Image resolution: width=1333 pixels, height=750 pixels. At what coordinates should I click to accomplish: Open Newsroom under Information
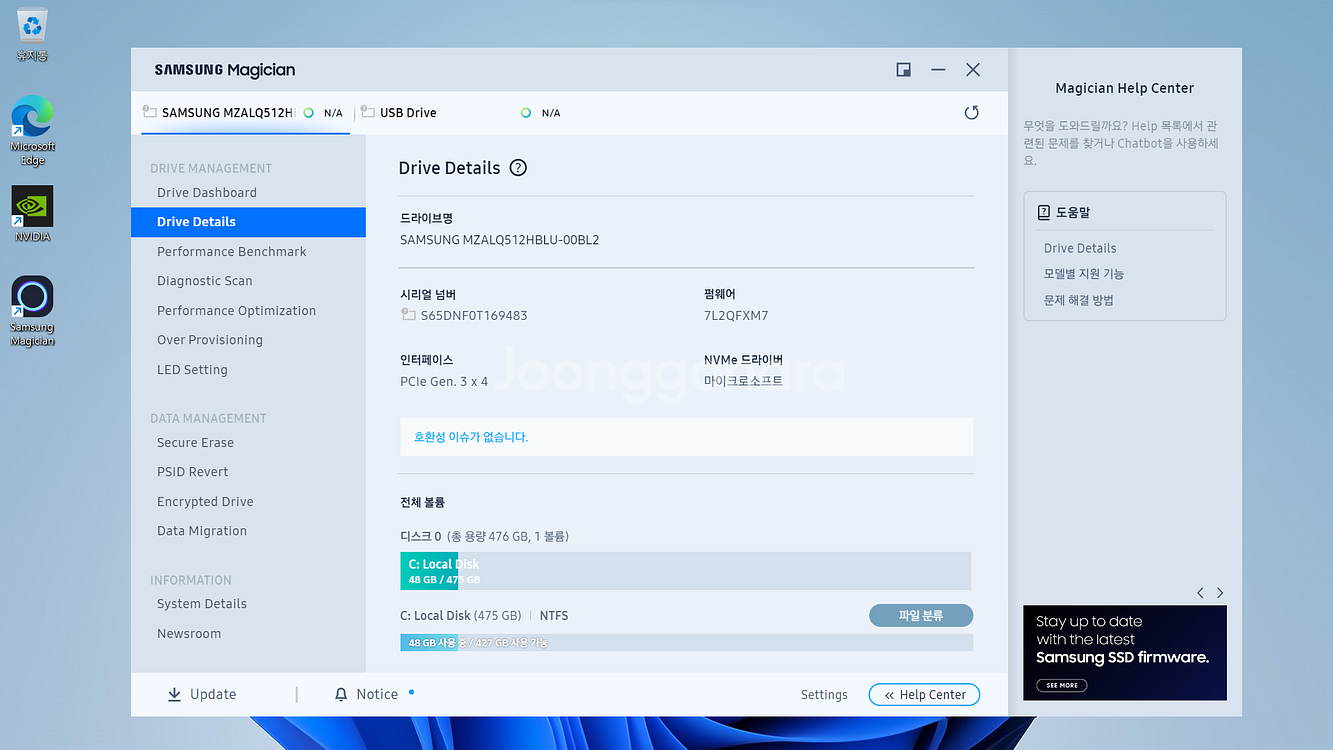[x=189, y=634]
